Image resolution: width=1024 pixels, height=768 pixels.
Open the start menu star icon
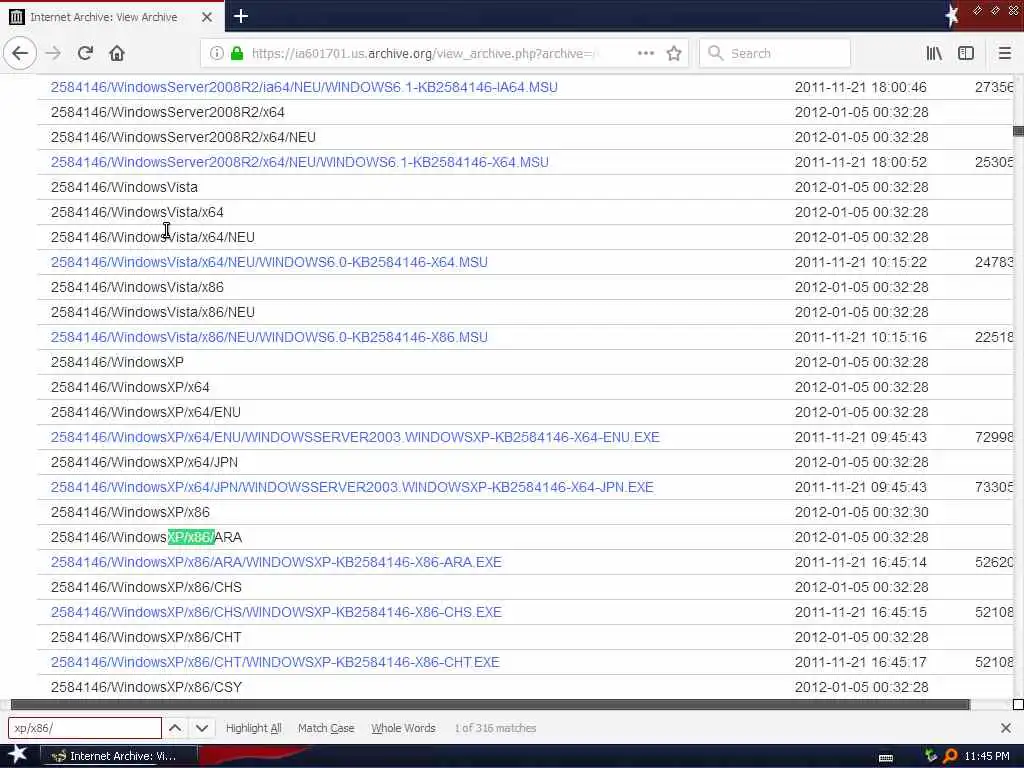16,755
